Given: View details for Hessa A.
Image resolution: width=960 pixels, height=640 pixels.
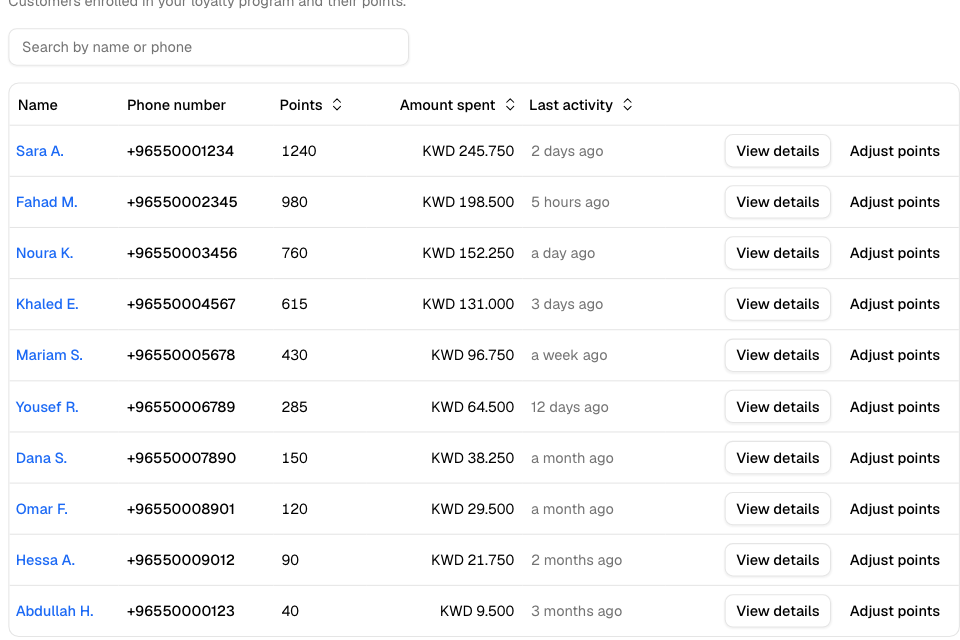Looking at the screenshot, I should tap(778, 560).
